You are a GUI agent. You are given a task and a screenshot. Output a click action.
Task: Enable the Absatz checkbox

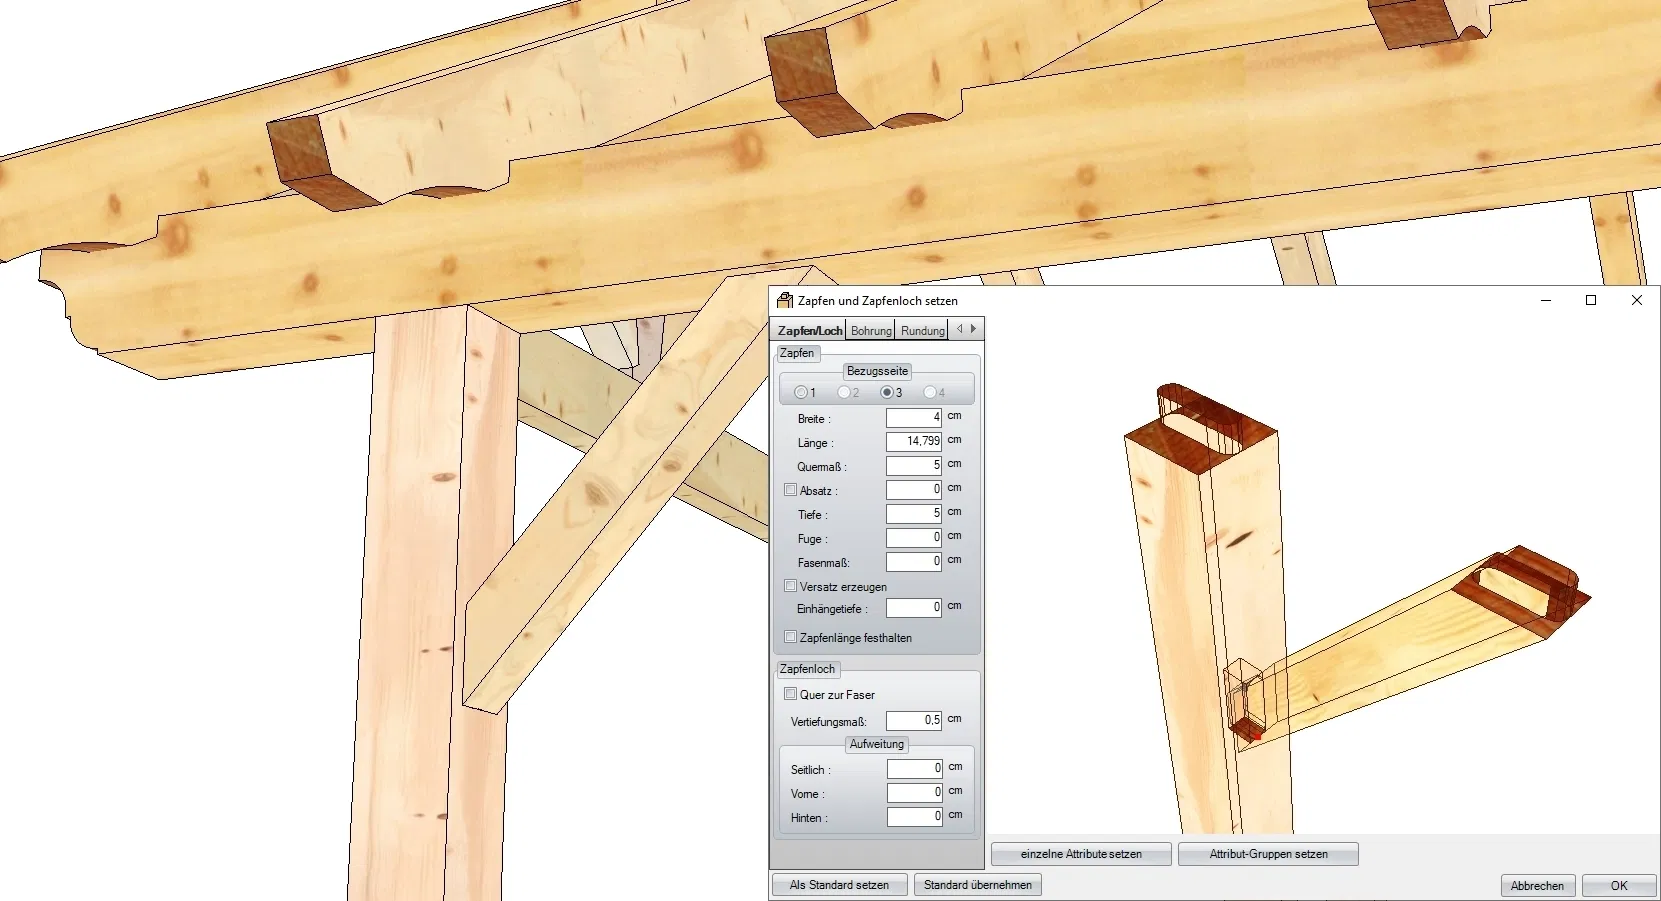[791, 490]
